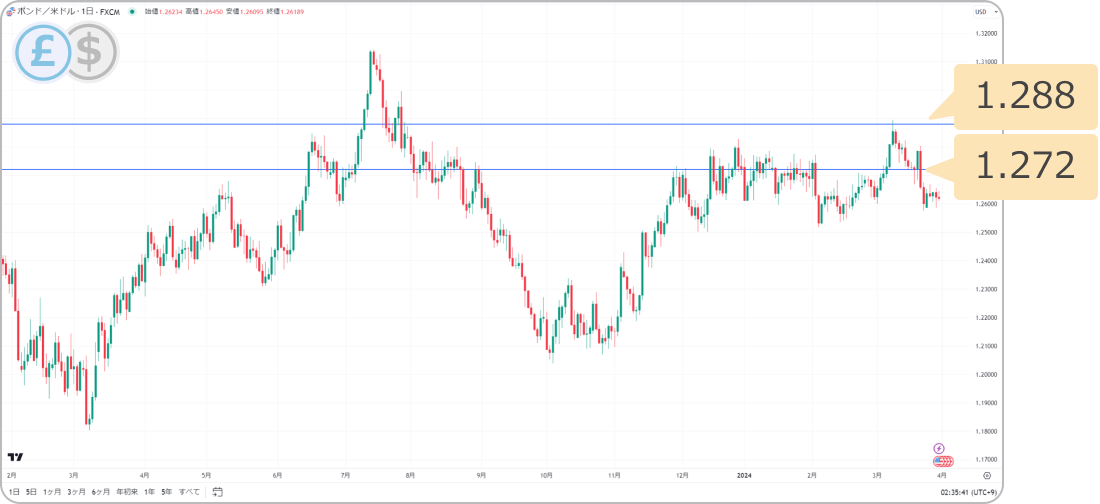Image resolution: width=1100 pixels, height=504 pixels.
Task: Click the 1.26000 price axis label
Action: pos(987,204)
